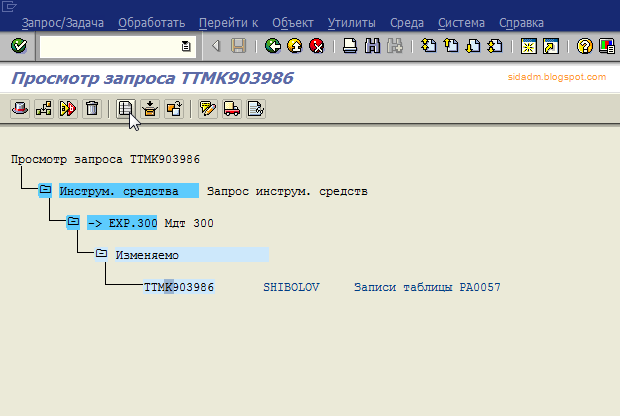Go to previous page icon

tap(451, 46)
